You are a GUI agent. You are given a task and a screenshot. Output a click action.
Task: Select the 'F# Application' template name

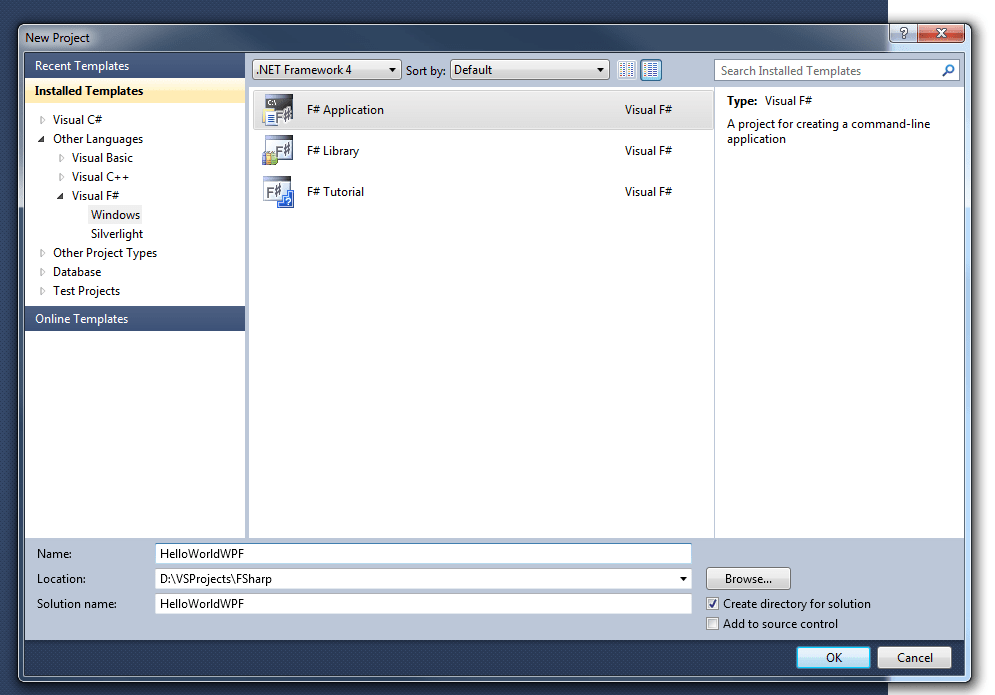tap(345, 110)
